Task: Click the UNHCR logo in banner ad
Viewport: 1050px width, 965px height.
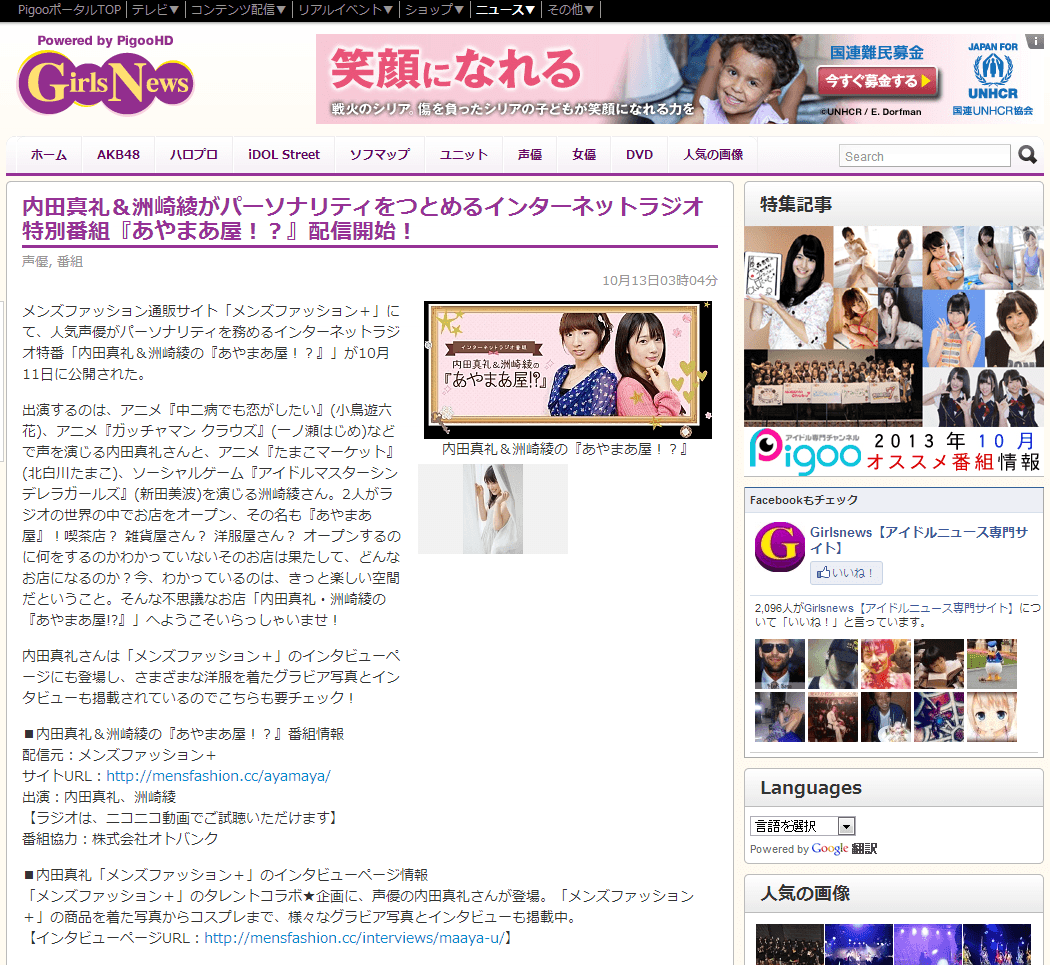Action: pyautogui.click(x=992, y=77)
